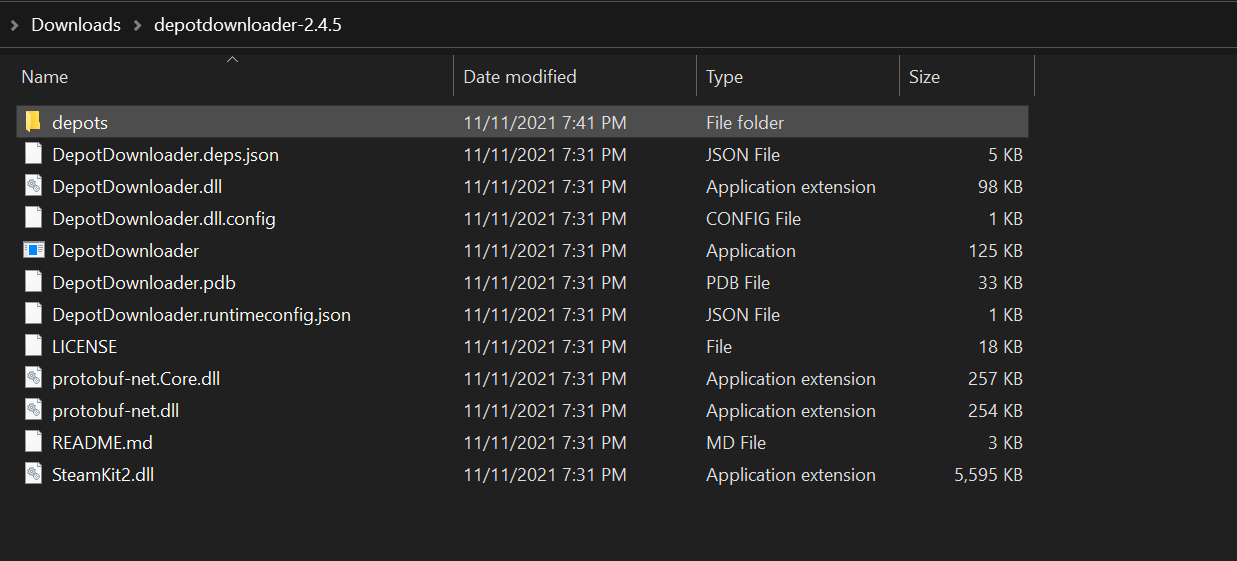The width and height of the screenshot is (1237, 561).
Task: Click the 125 KB size of DepotDownloader application
Action: pyautogui.click(x=995, y=251)
